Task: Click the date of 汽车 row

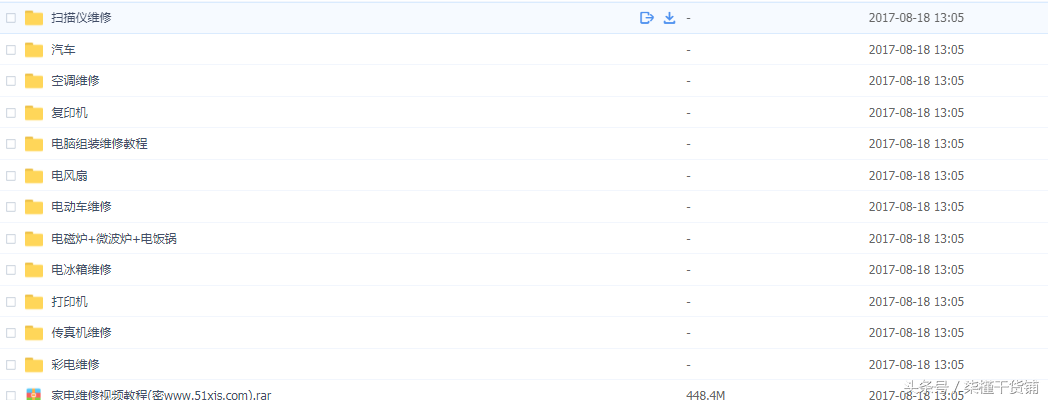Action: (x=916, y=49)
